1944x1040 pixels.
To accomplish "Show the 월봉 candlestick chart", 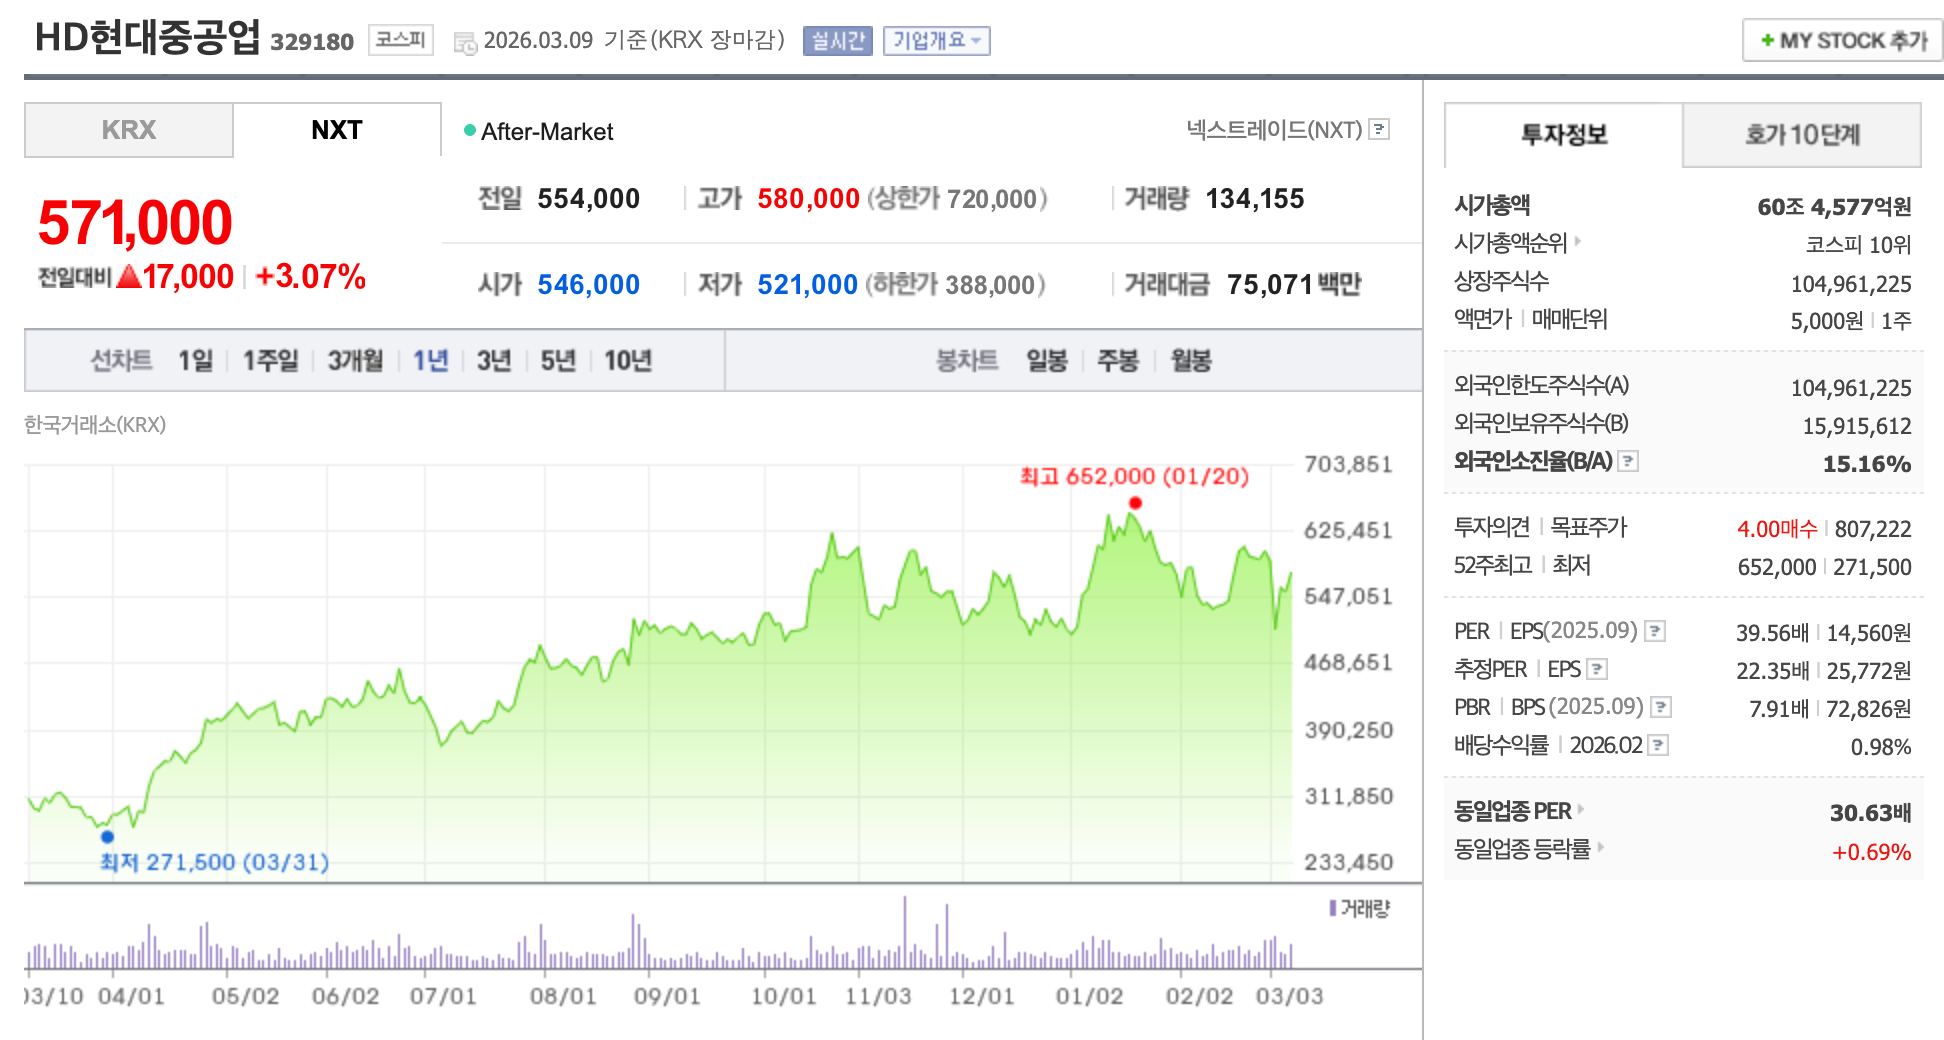I will pos(1191,360).
